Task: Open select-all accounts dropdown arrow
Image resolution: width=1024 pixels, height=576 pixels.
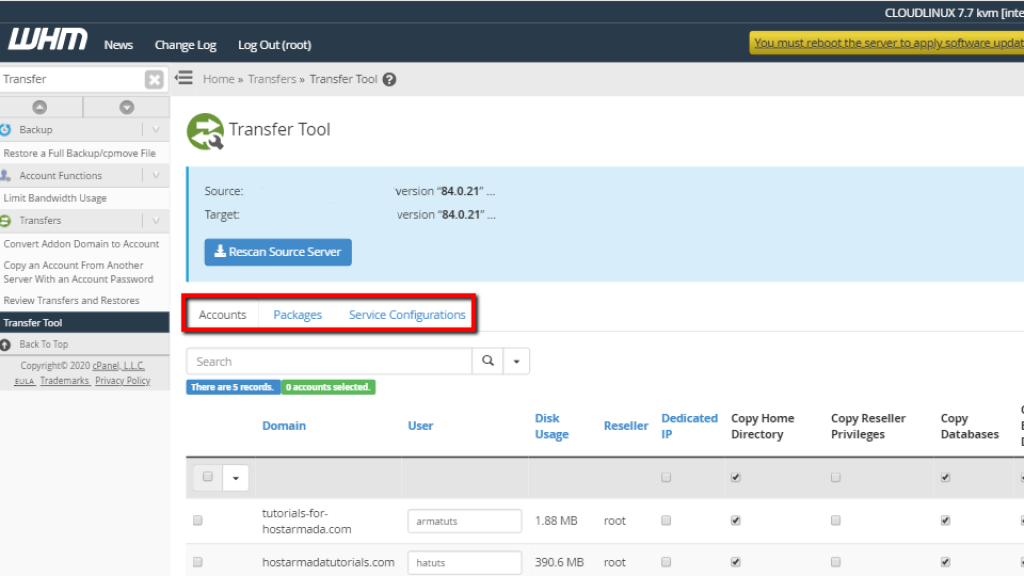Action: pos(236,477)
